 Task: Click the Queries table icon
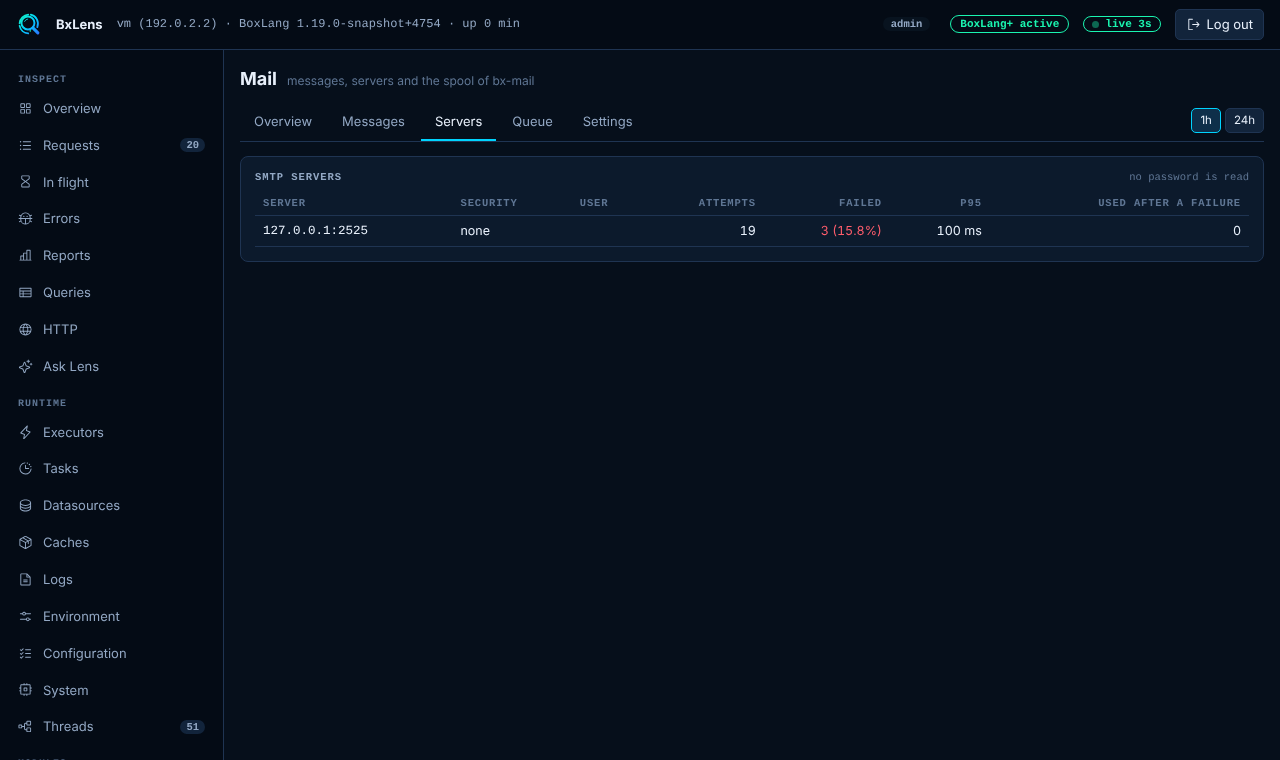(25, 292)
